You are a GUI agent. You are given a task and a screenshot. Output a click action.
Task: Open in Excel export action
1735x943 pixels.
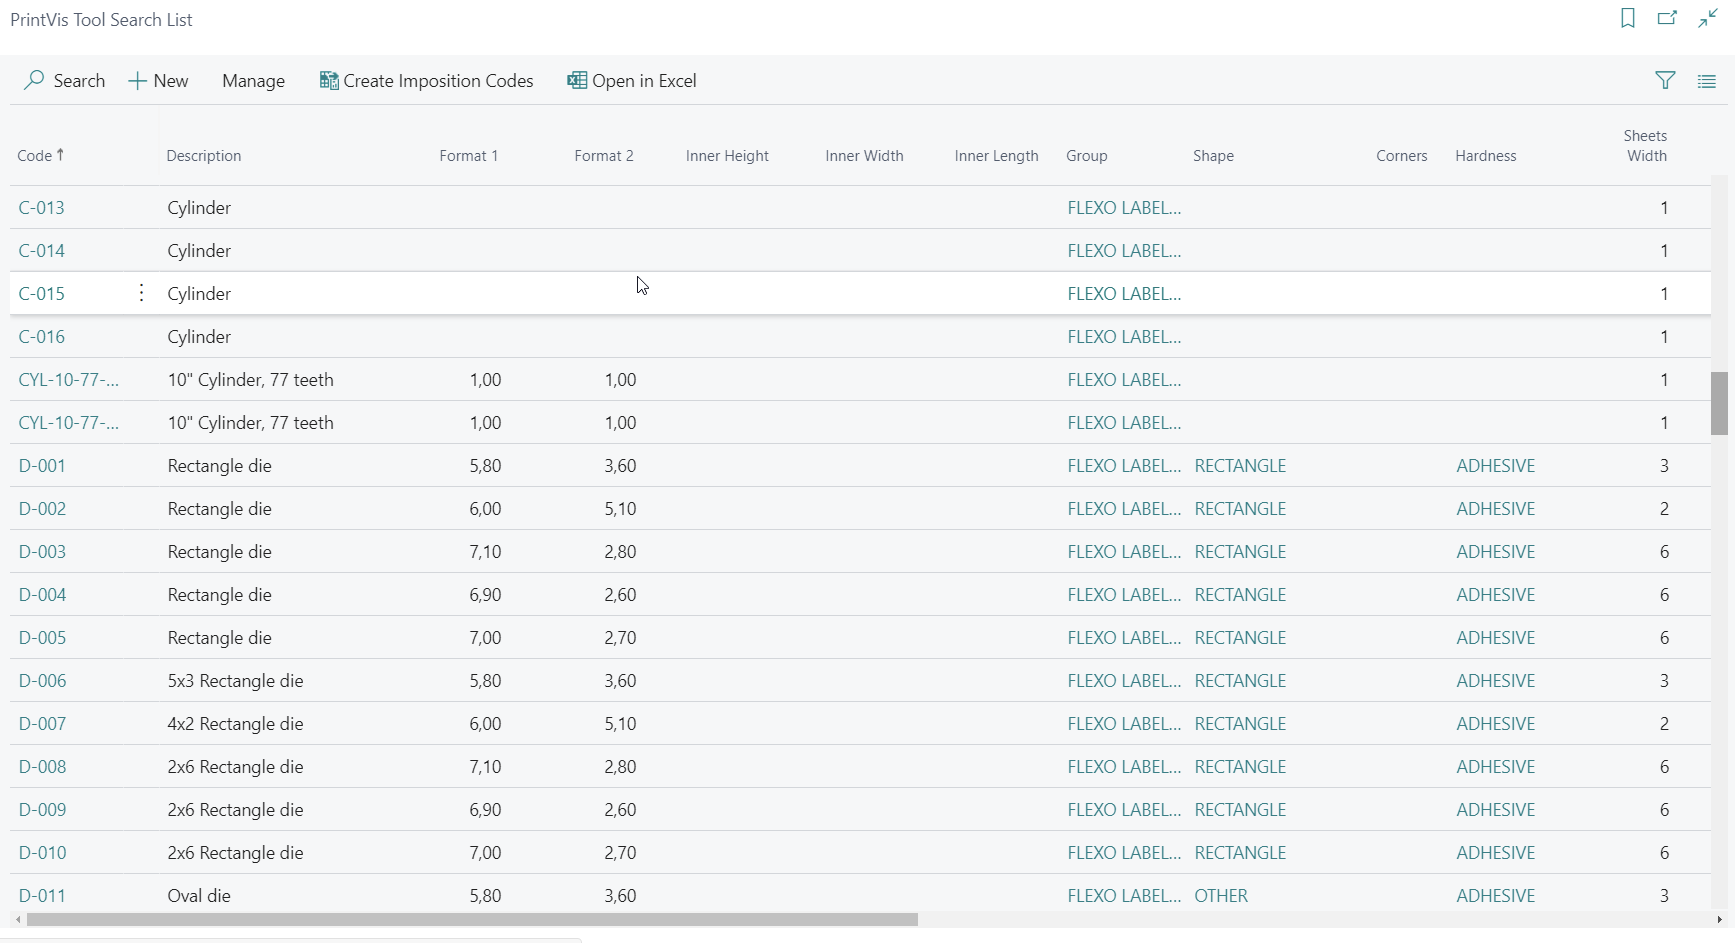coord(632,81)
